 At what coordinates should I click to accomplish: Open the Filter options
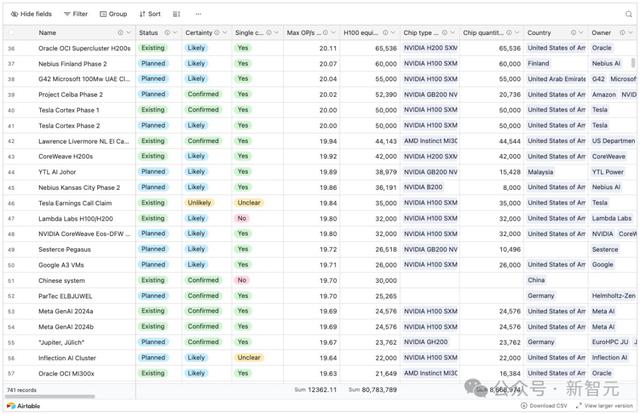pos(76,14)
